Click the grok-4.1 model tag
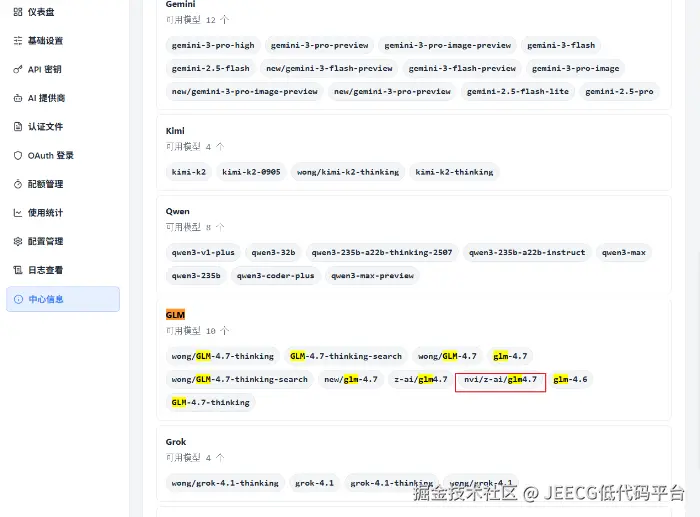This screenshot has height=517, width=700. pyautogui.click(x=314, y=483)
